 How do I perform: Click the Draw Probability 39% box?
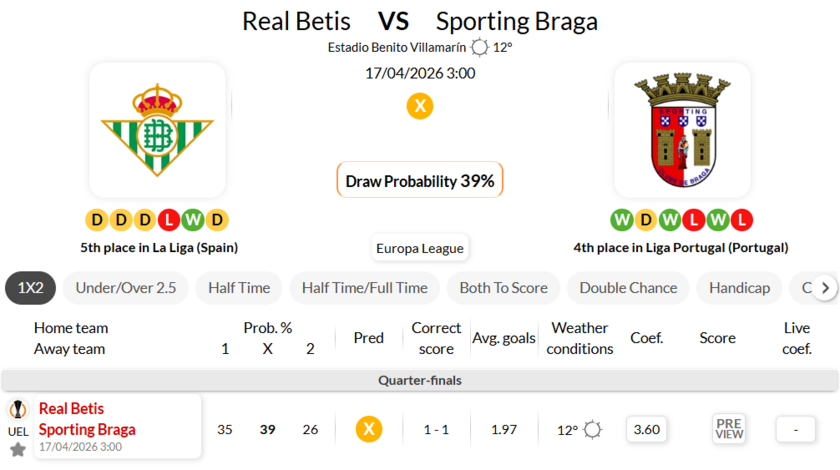pyautogui.click(x=420, y=181)
